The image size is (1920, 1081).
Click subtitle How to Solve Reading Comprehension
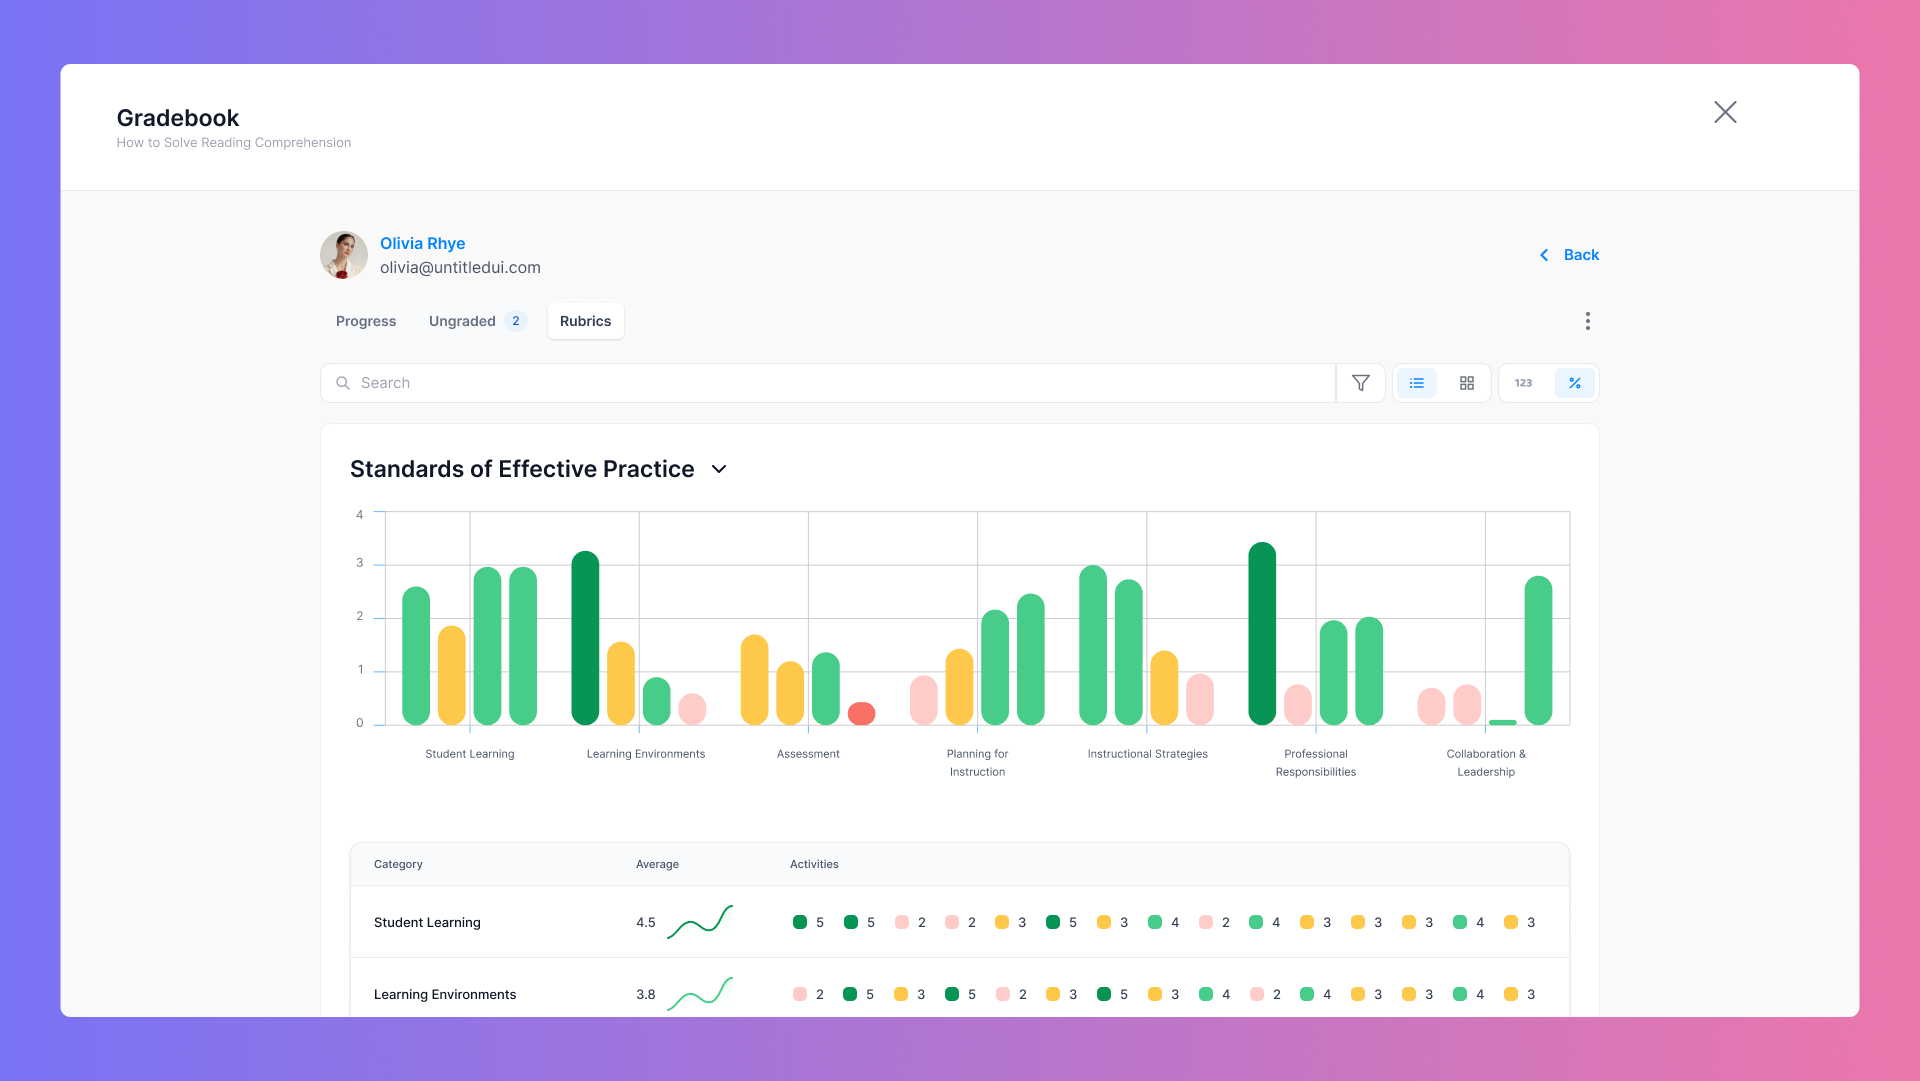(234, 143)
